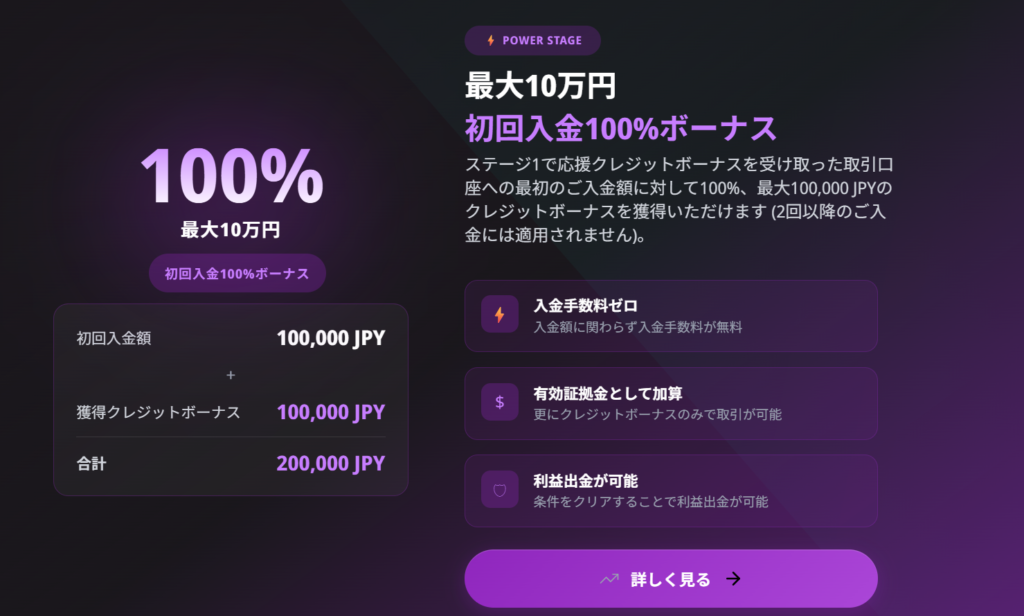The width and height of the screenshot is (1024, 616).
Task: Click the shield icon beside 利益出金が可能
Action: tap(500, 490)
